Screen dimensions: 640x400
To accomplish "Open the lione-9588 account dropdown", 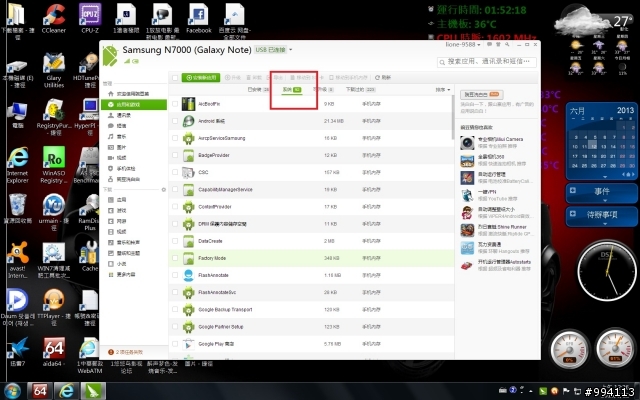I will [463, 44].
